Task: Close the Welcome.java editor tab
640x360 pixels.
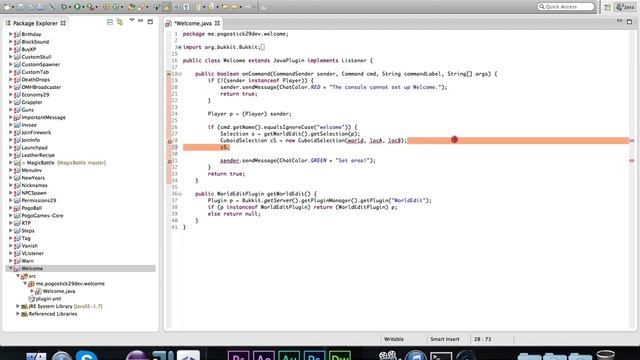Action: pos(218,23)
